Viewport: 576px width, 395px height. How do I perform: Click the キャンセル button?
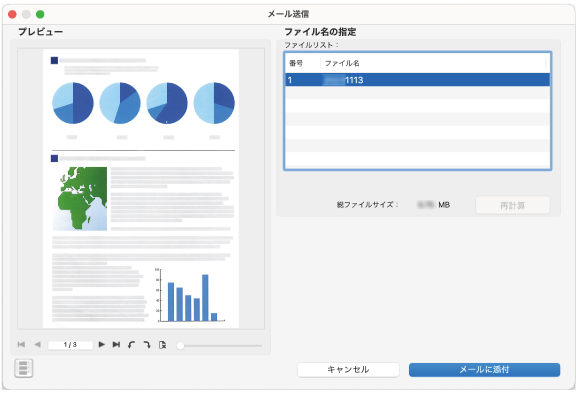[x=348, y=370]
